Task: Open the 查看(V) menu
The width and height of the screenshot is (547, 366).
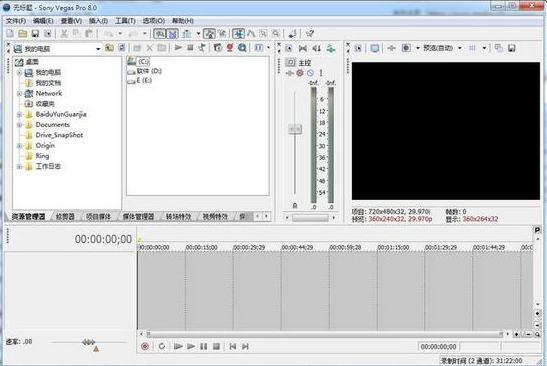Action: pos(71,21)
